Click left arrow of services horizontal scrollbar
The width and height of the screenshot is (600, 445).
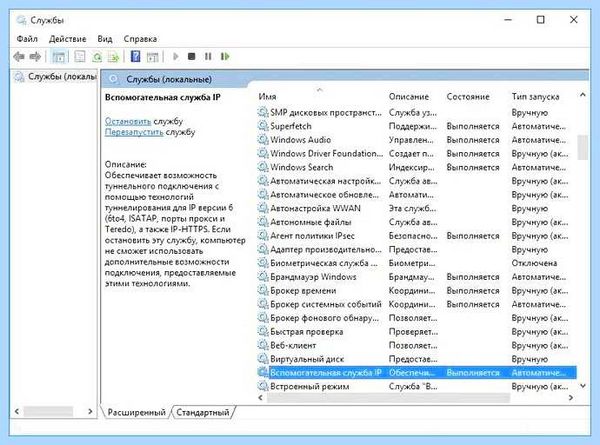pyautogui.click(x=261, y=398)
